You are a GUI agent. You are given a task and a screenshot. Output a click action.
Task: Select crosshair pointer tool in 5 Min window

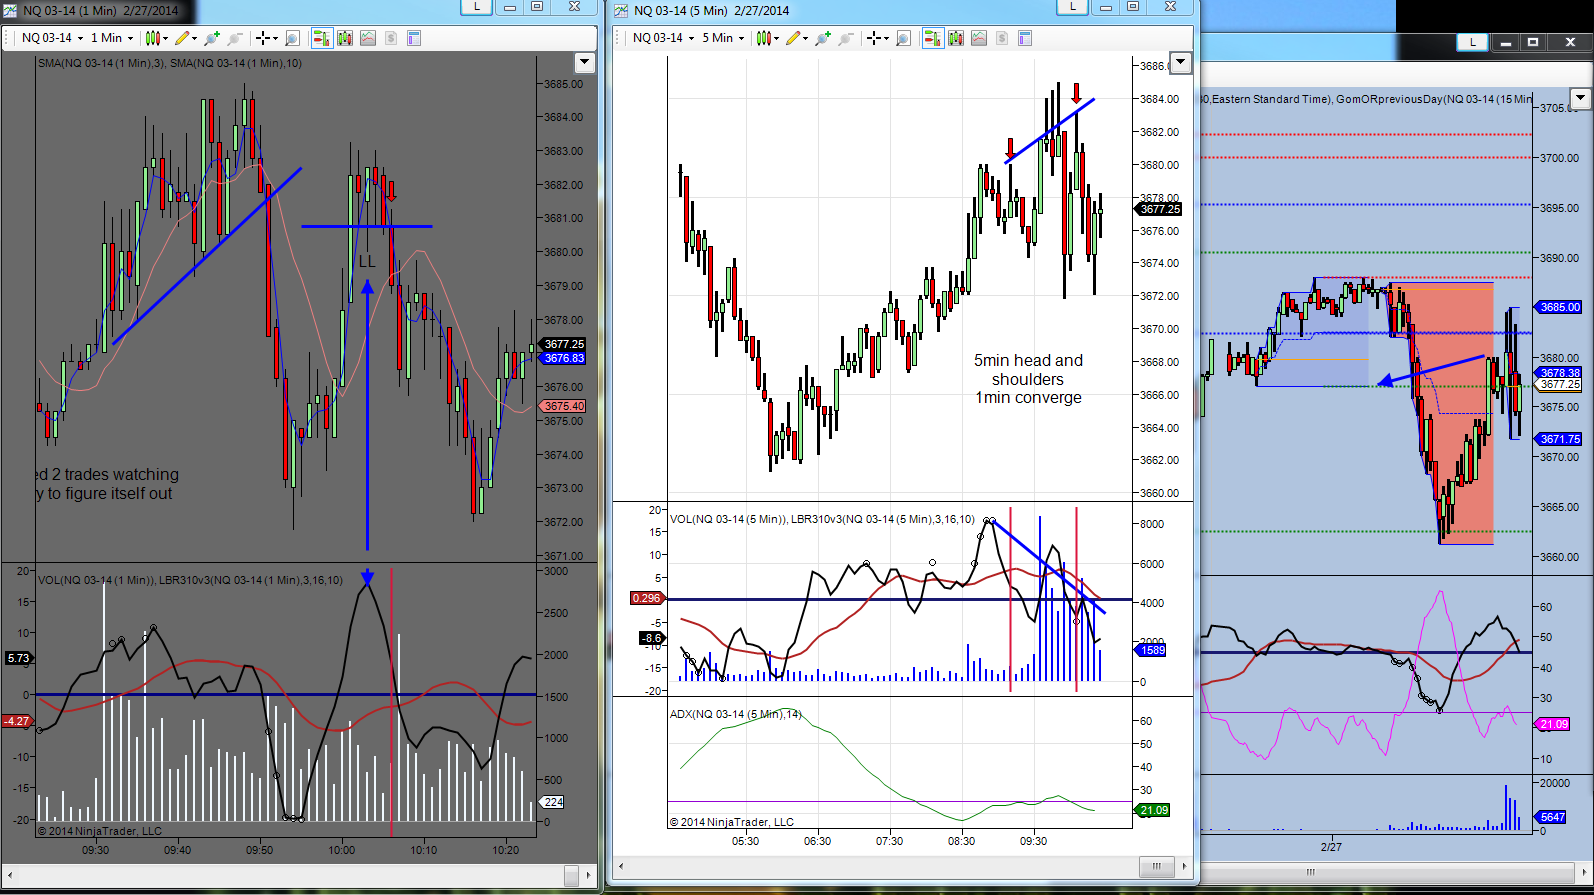[877, 38]
